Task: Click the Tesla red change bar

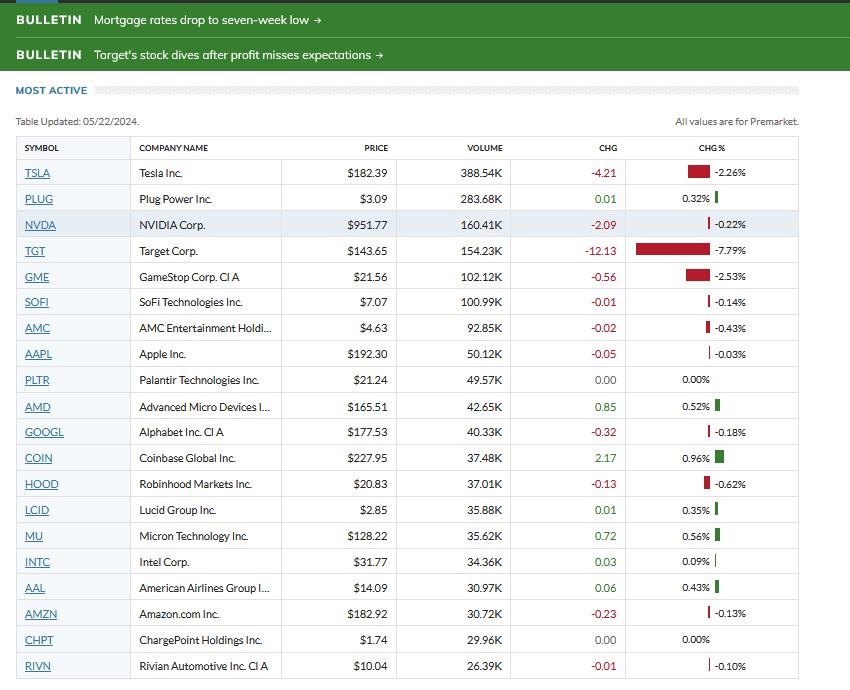Action: click(698, 172)
